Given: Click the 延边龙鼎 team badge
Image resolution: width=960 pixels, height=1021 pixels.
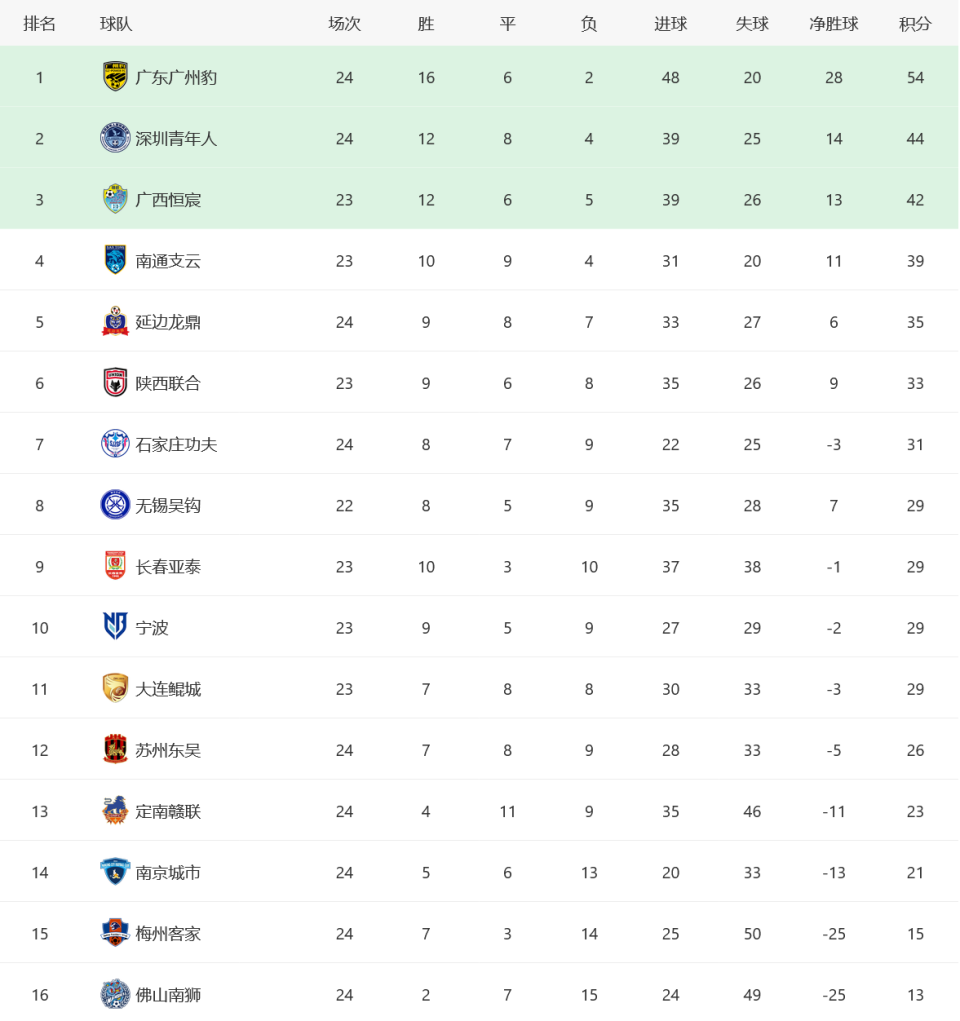Looking at the screenshot, I should pos(115,322).
